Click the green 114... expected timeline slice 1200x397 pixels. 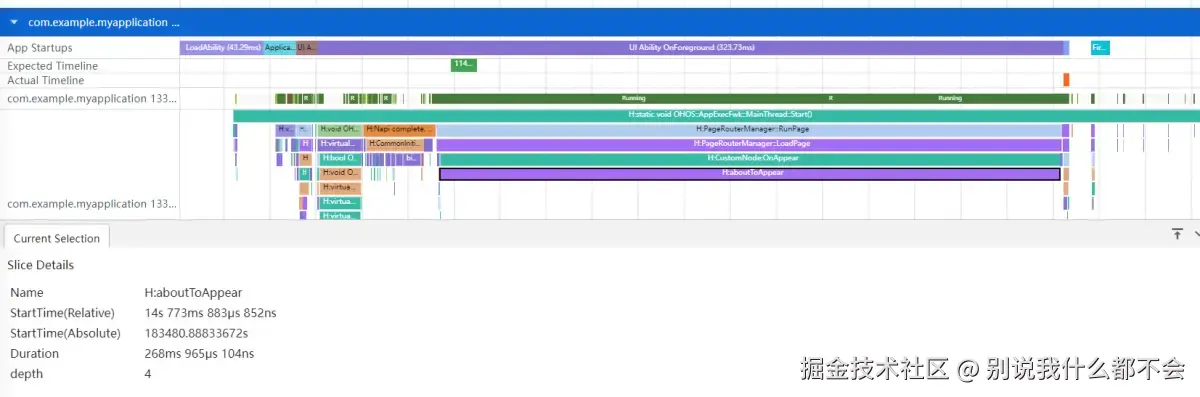(463, 64)
